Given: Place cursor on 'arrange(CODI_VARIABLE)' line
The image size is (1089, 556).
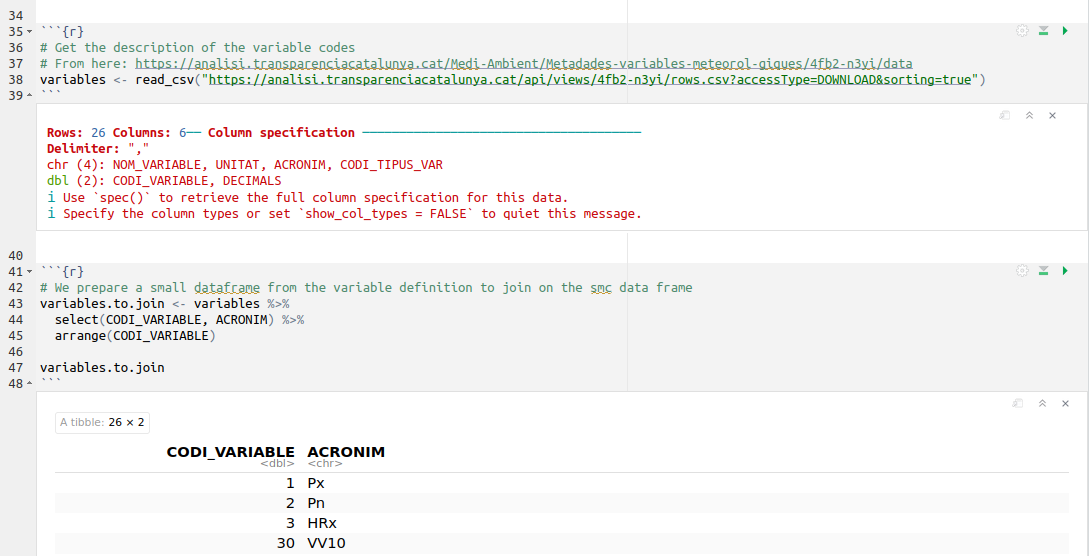Looking at the screenshot, I should [135, 336].
